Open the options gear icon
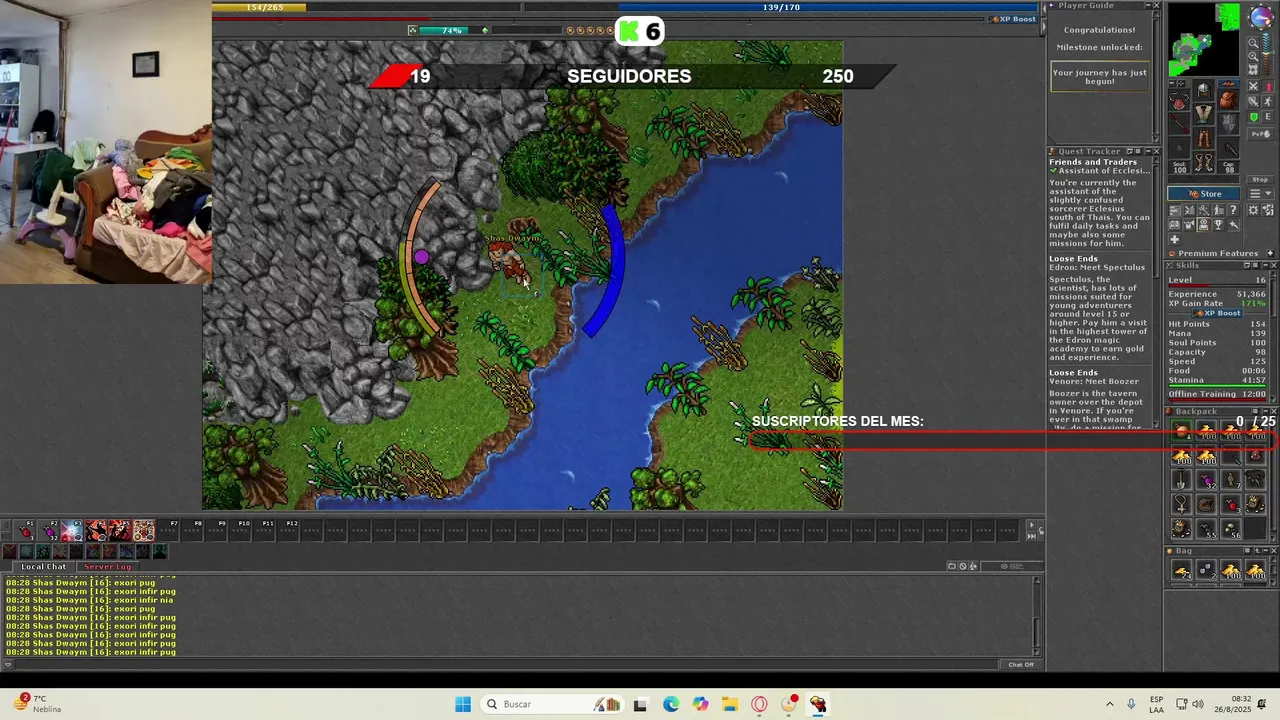Image resolution: width=1280 pixels, height=720 pixels. [1253, 210]
